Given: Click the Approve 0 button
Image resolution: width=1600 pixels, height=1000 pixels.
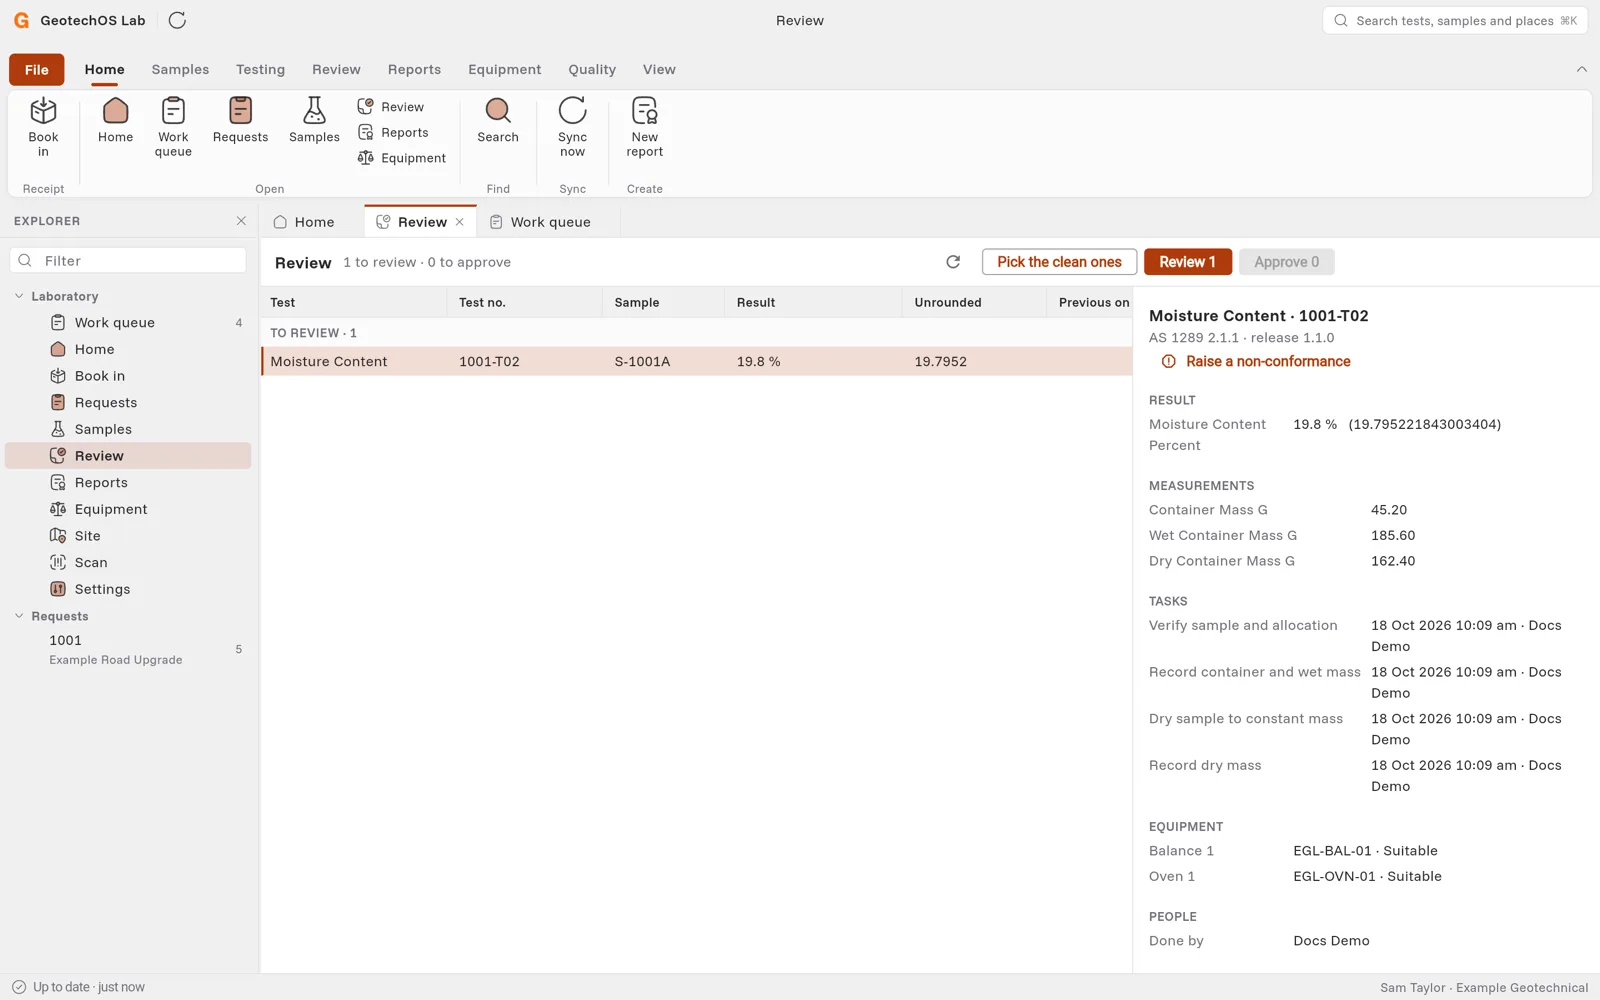Looking at the screenshot, I should 1286,262.
